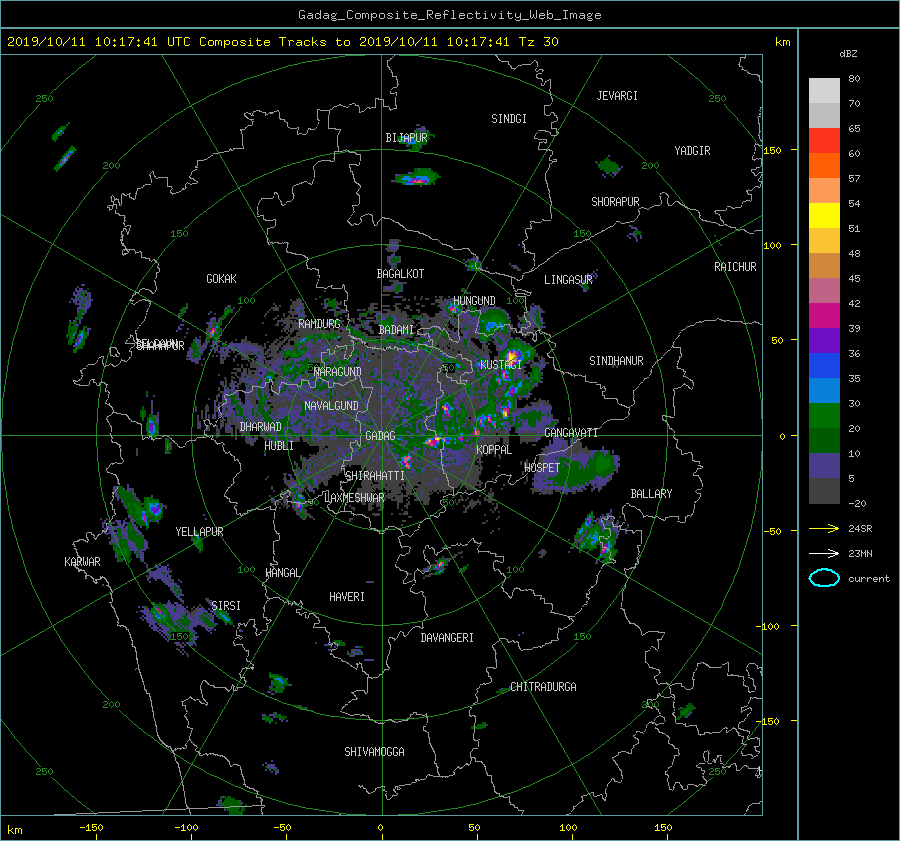
Task: Click the YADGIR city label
Action: [x=692, y=151]
